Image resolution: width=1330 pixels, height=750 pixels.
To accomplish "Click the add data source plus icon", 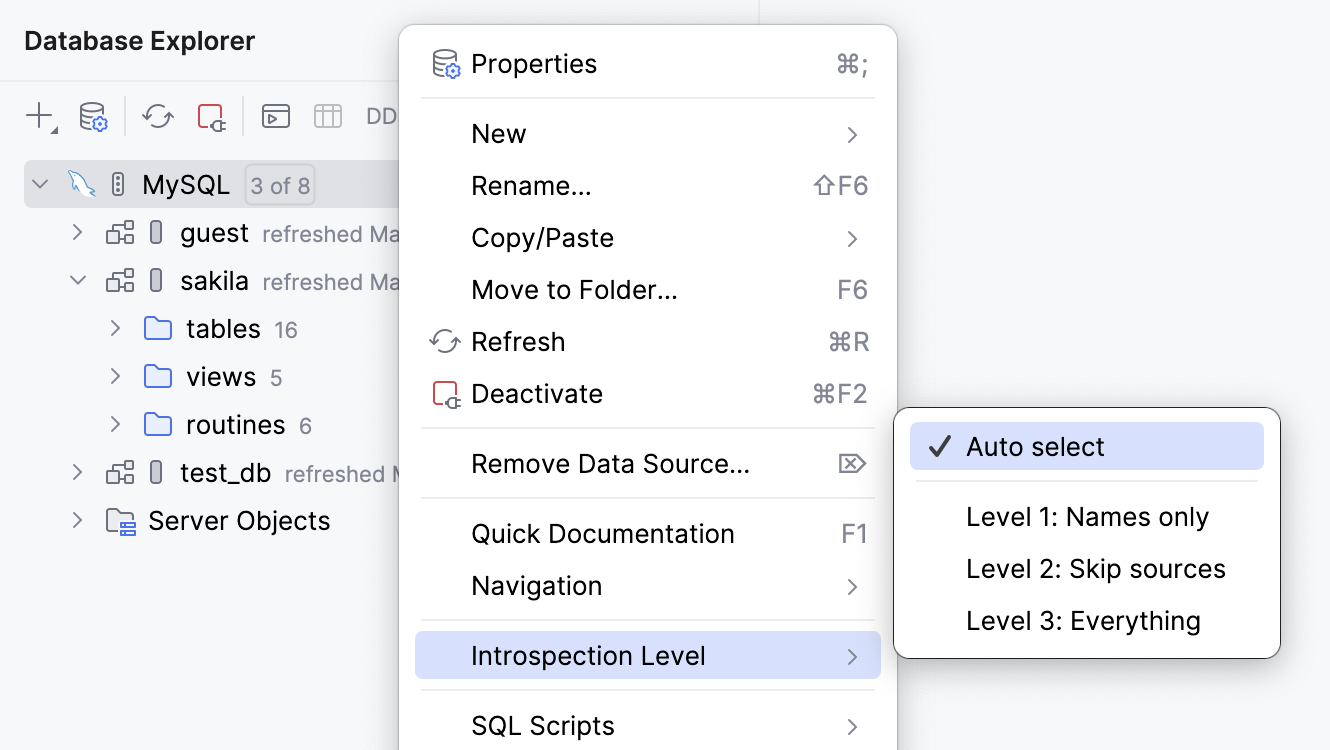I will click(39, 116).
